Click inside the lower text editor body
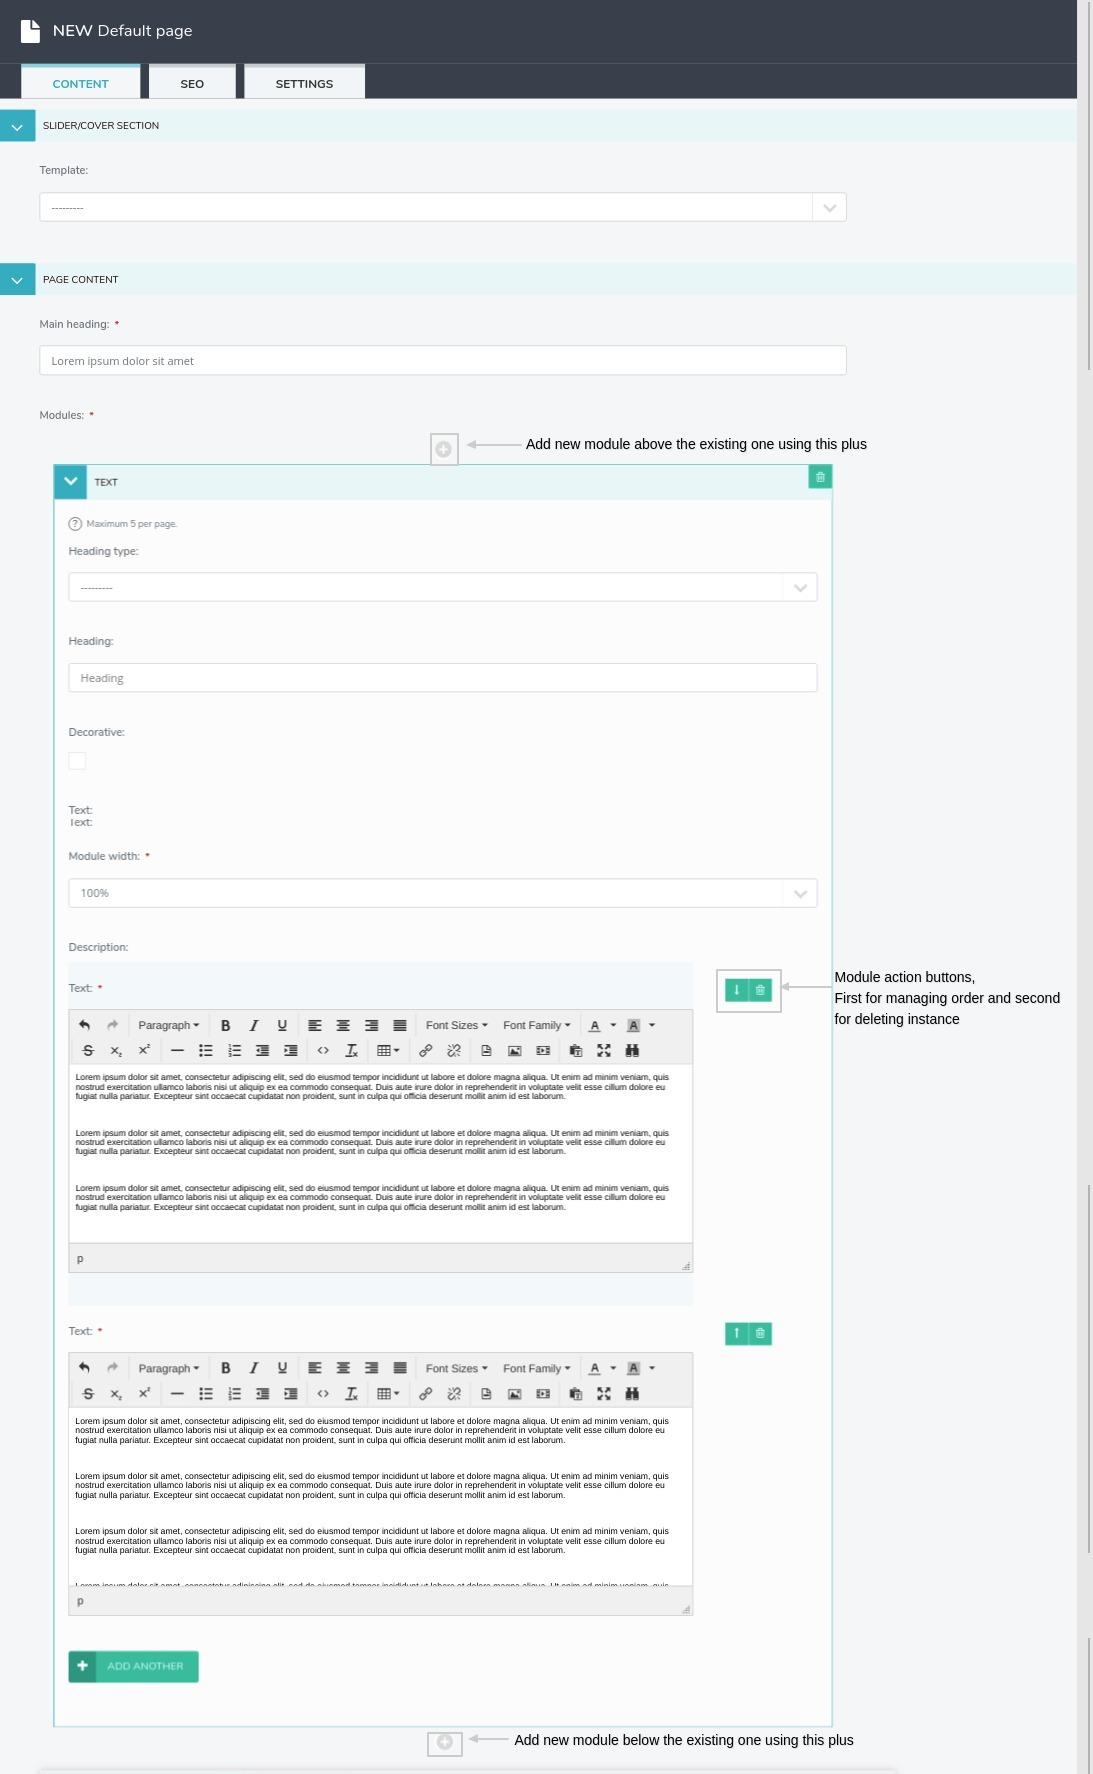Screen dimensions: 1093x1774 pyautogui.click(x=380, y=1496)
